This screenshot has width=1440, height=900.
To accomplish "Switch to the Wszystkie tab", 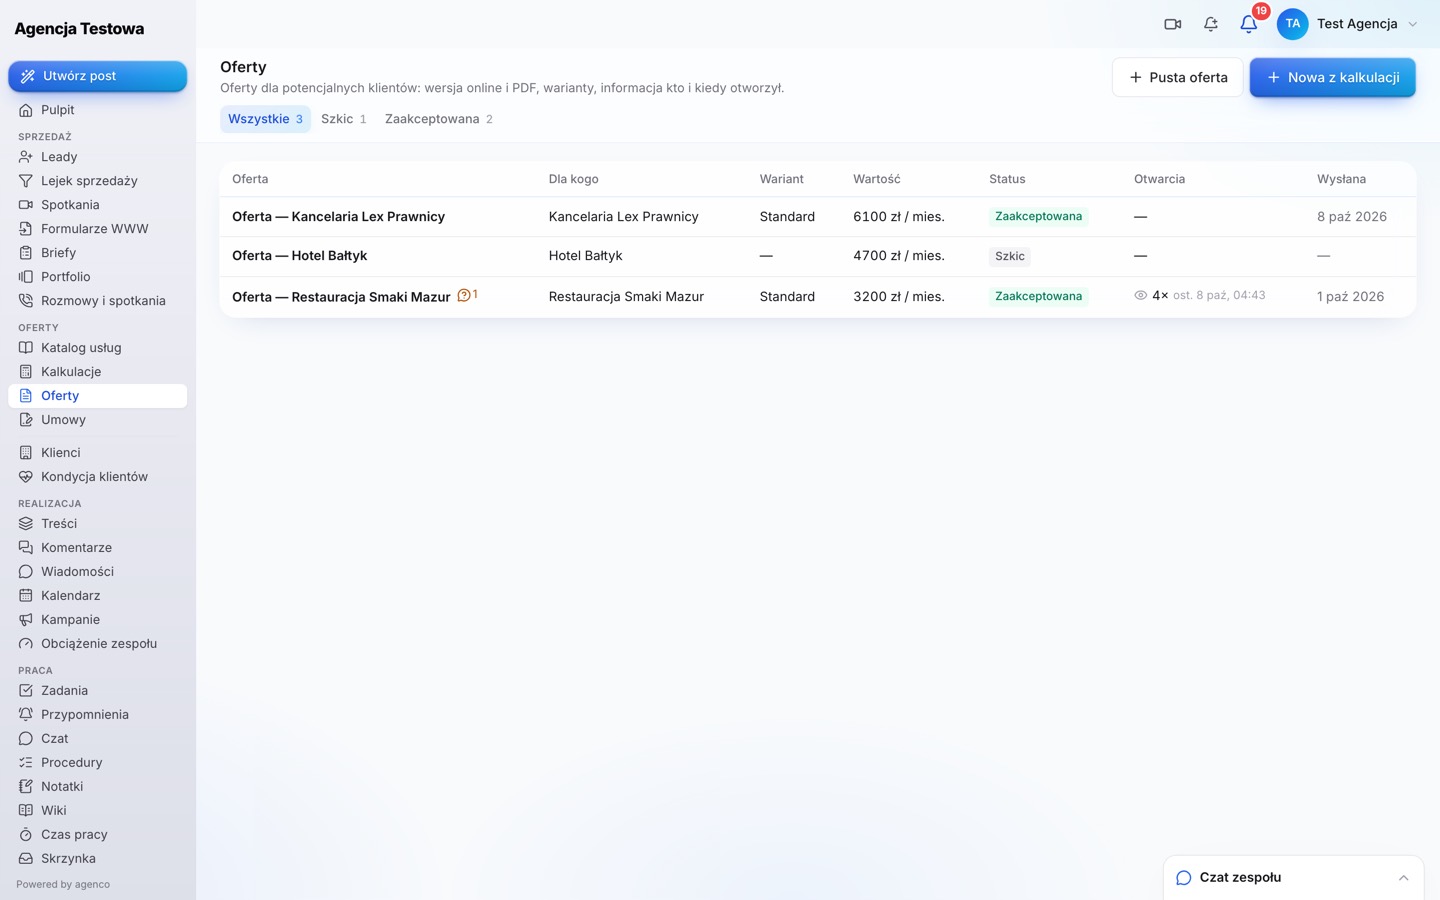I will click(x=265, y=119).
